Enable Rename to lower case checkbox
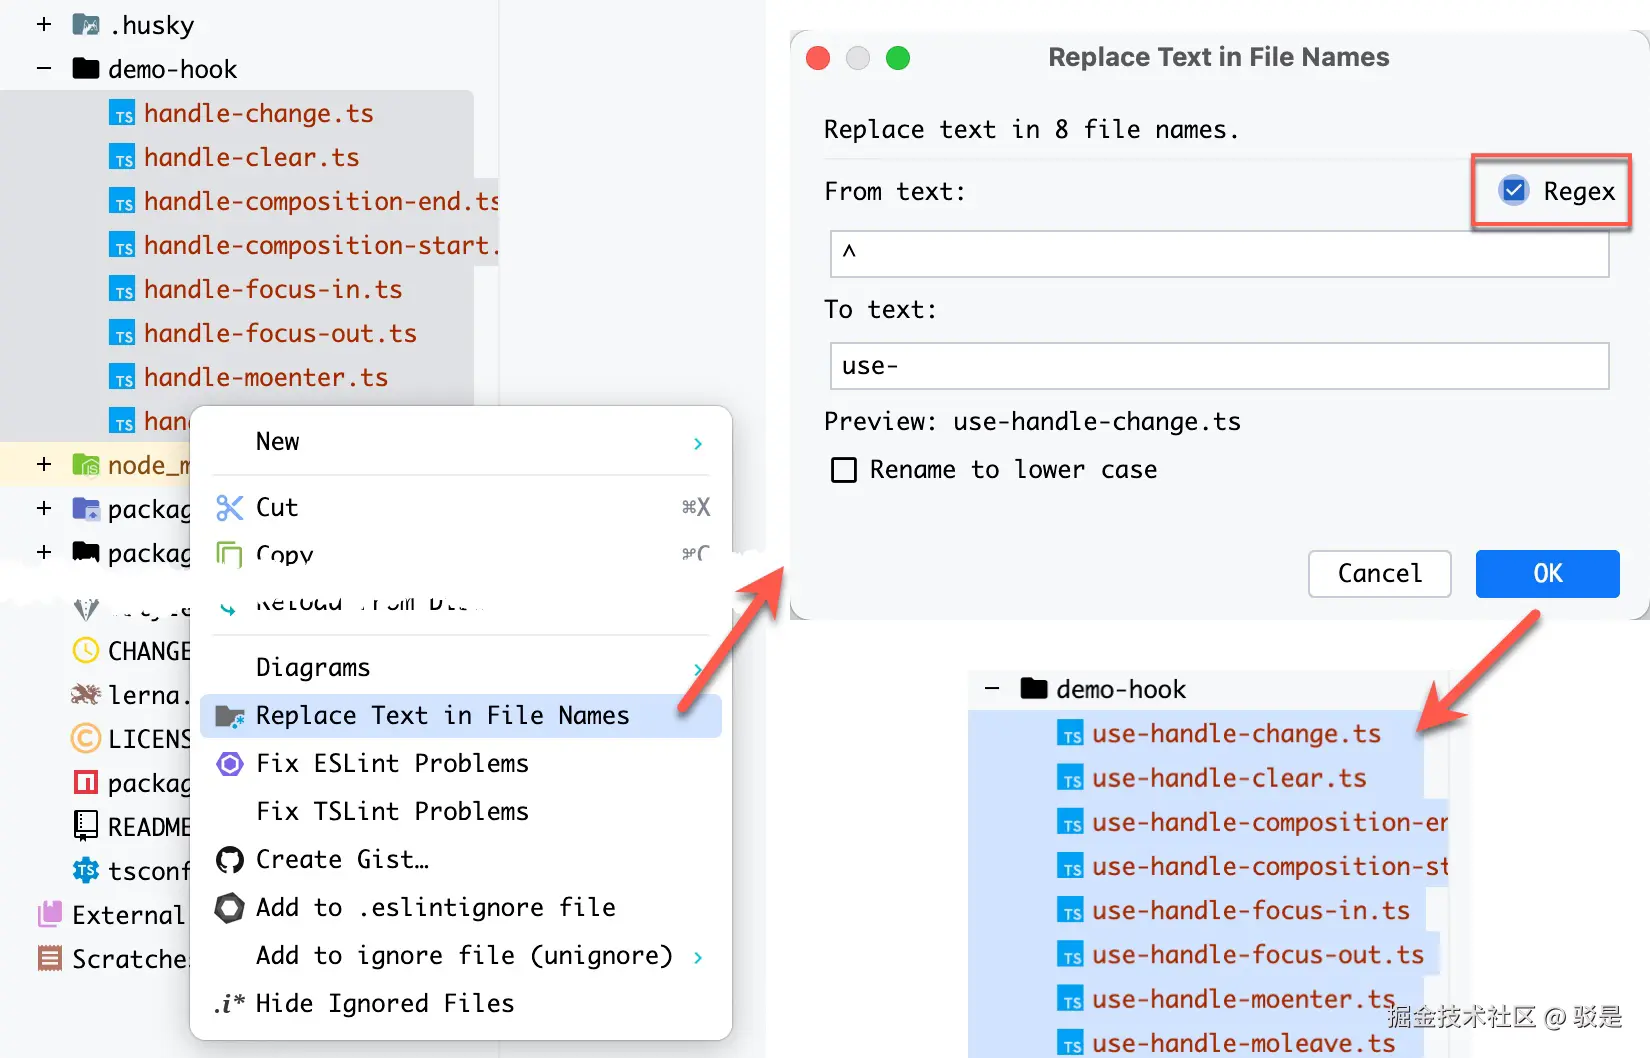 tap(844, 470)
